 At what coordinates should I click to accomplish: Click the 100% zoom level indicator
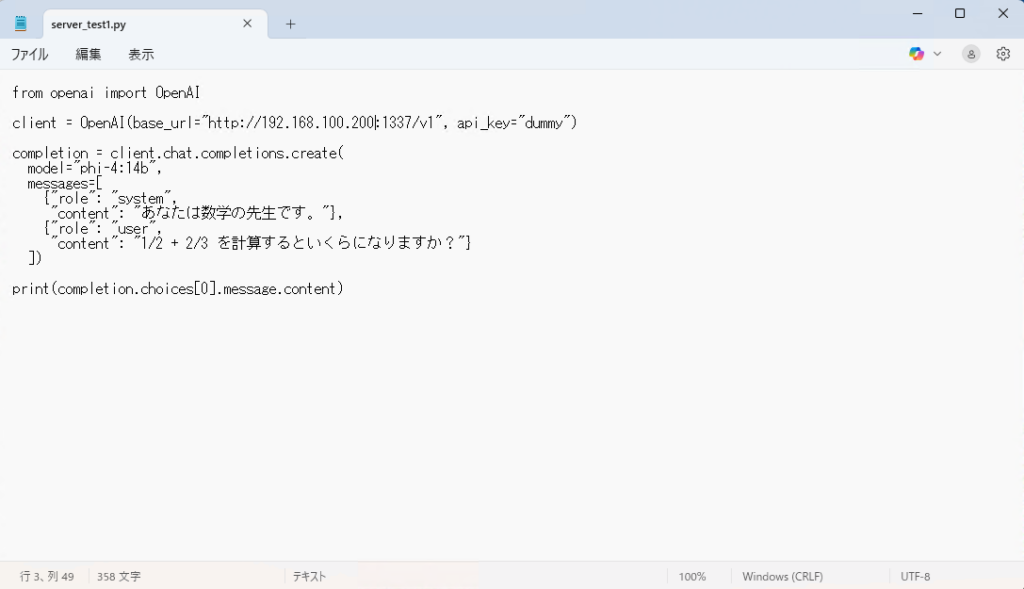pyautogui.click(x=692, y=577)
